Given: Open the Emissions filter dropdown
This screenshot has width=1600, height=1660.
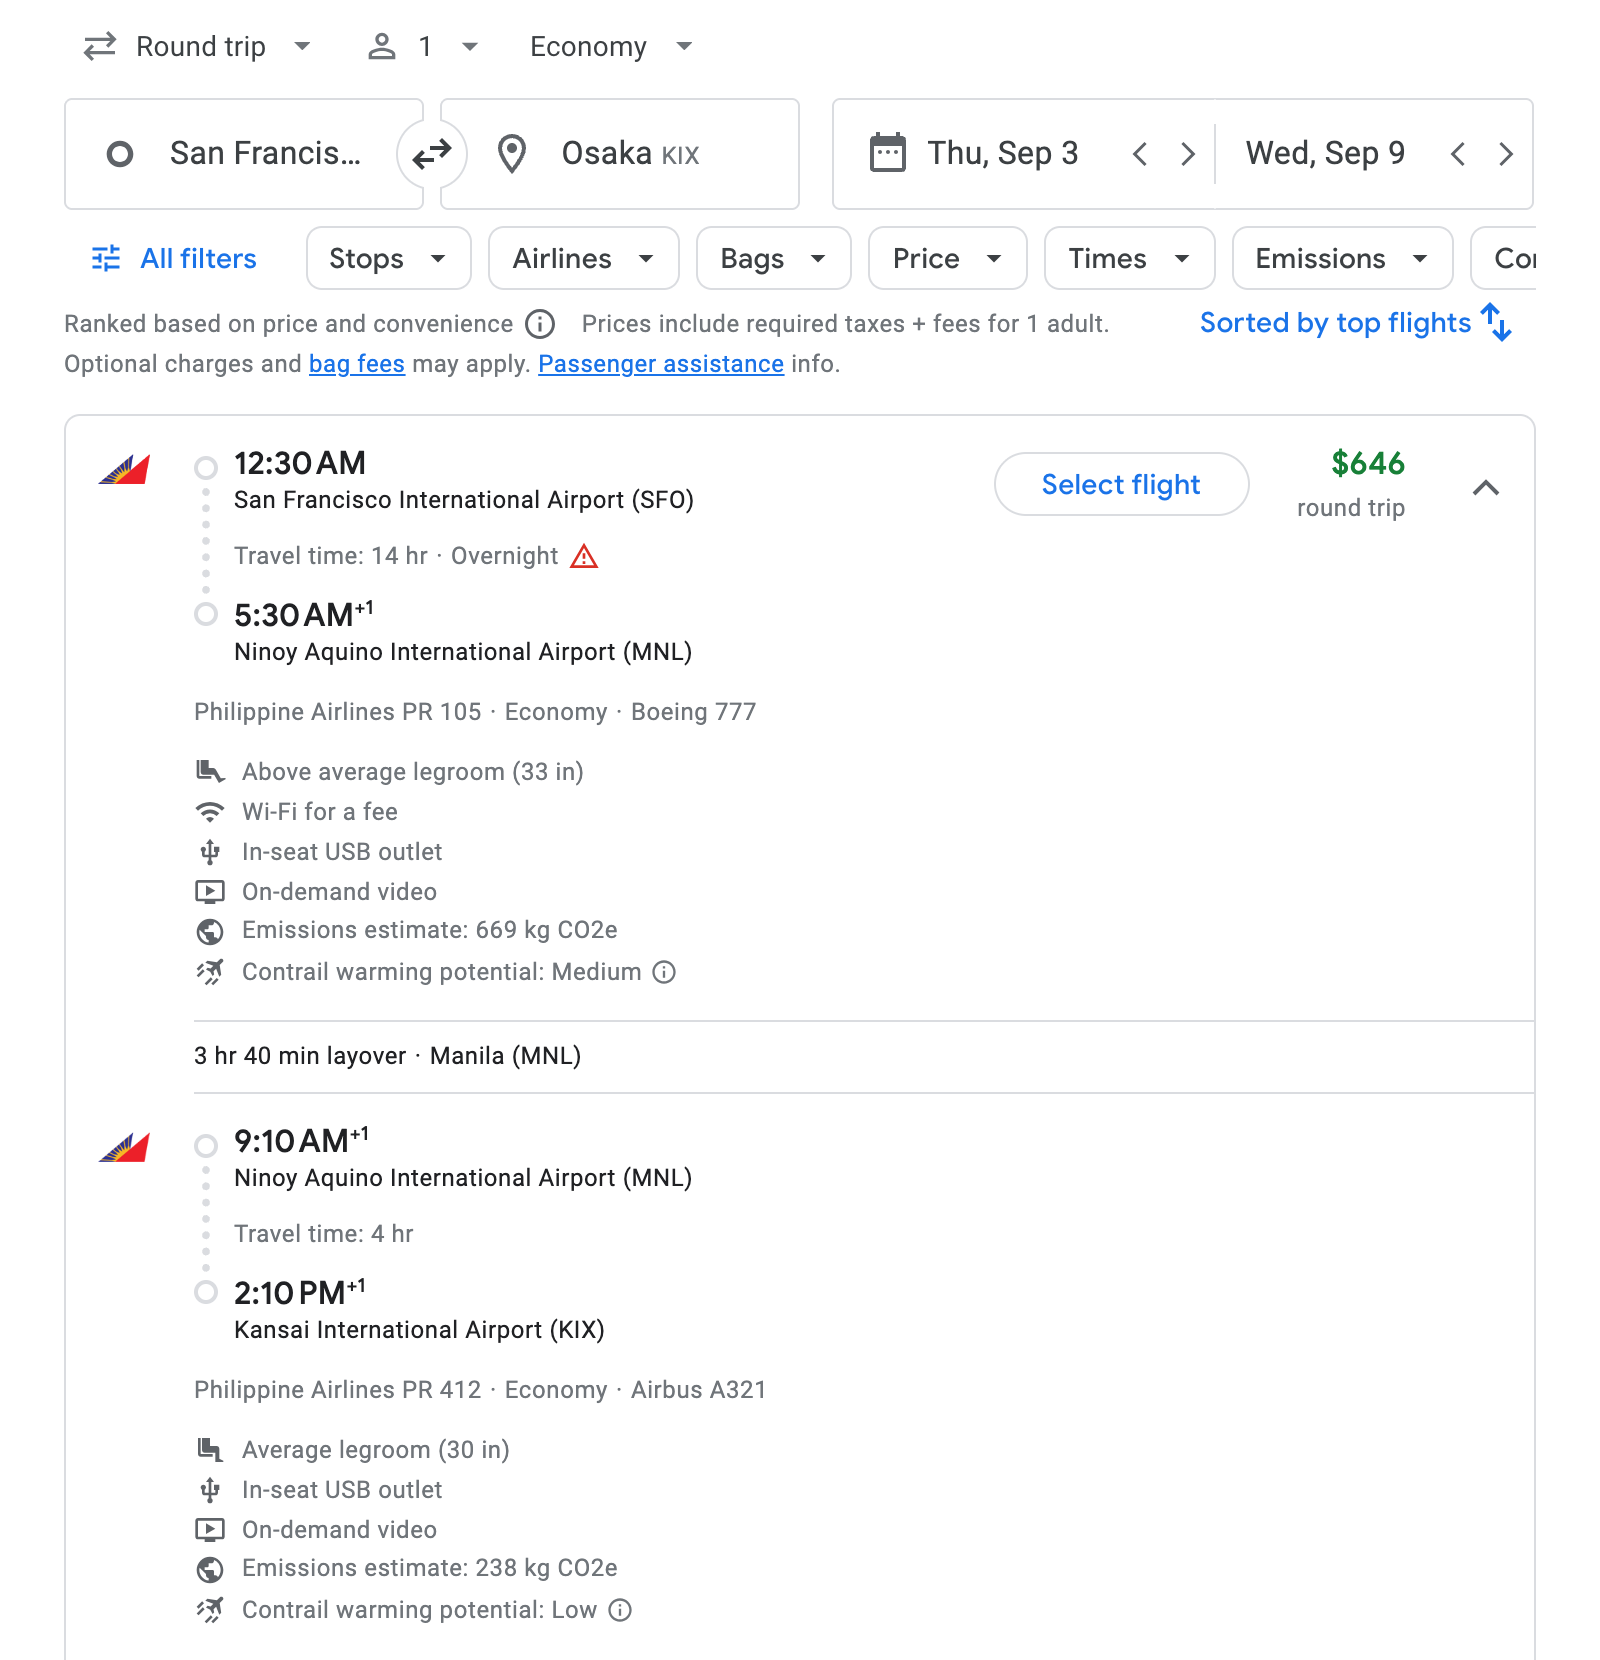Looking at the screenshot, I should point(1341,258).
